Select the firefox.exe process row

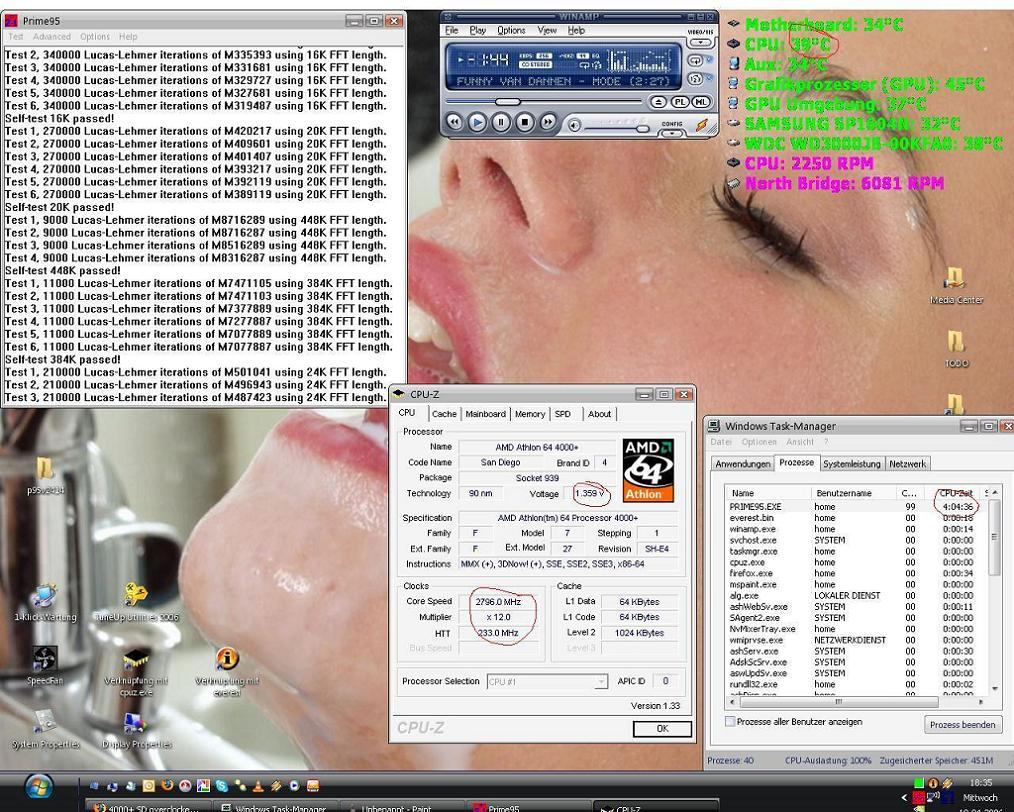[856, 573]
